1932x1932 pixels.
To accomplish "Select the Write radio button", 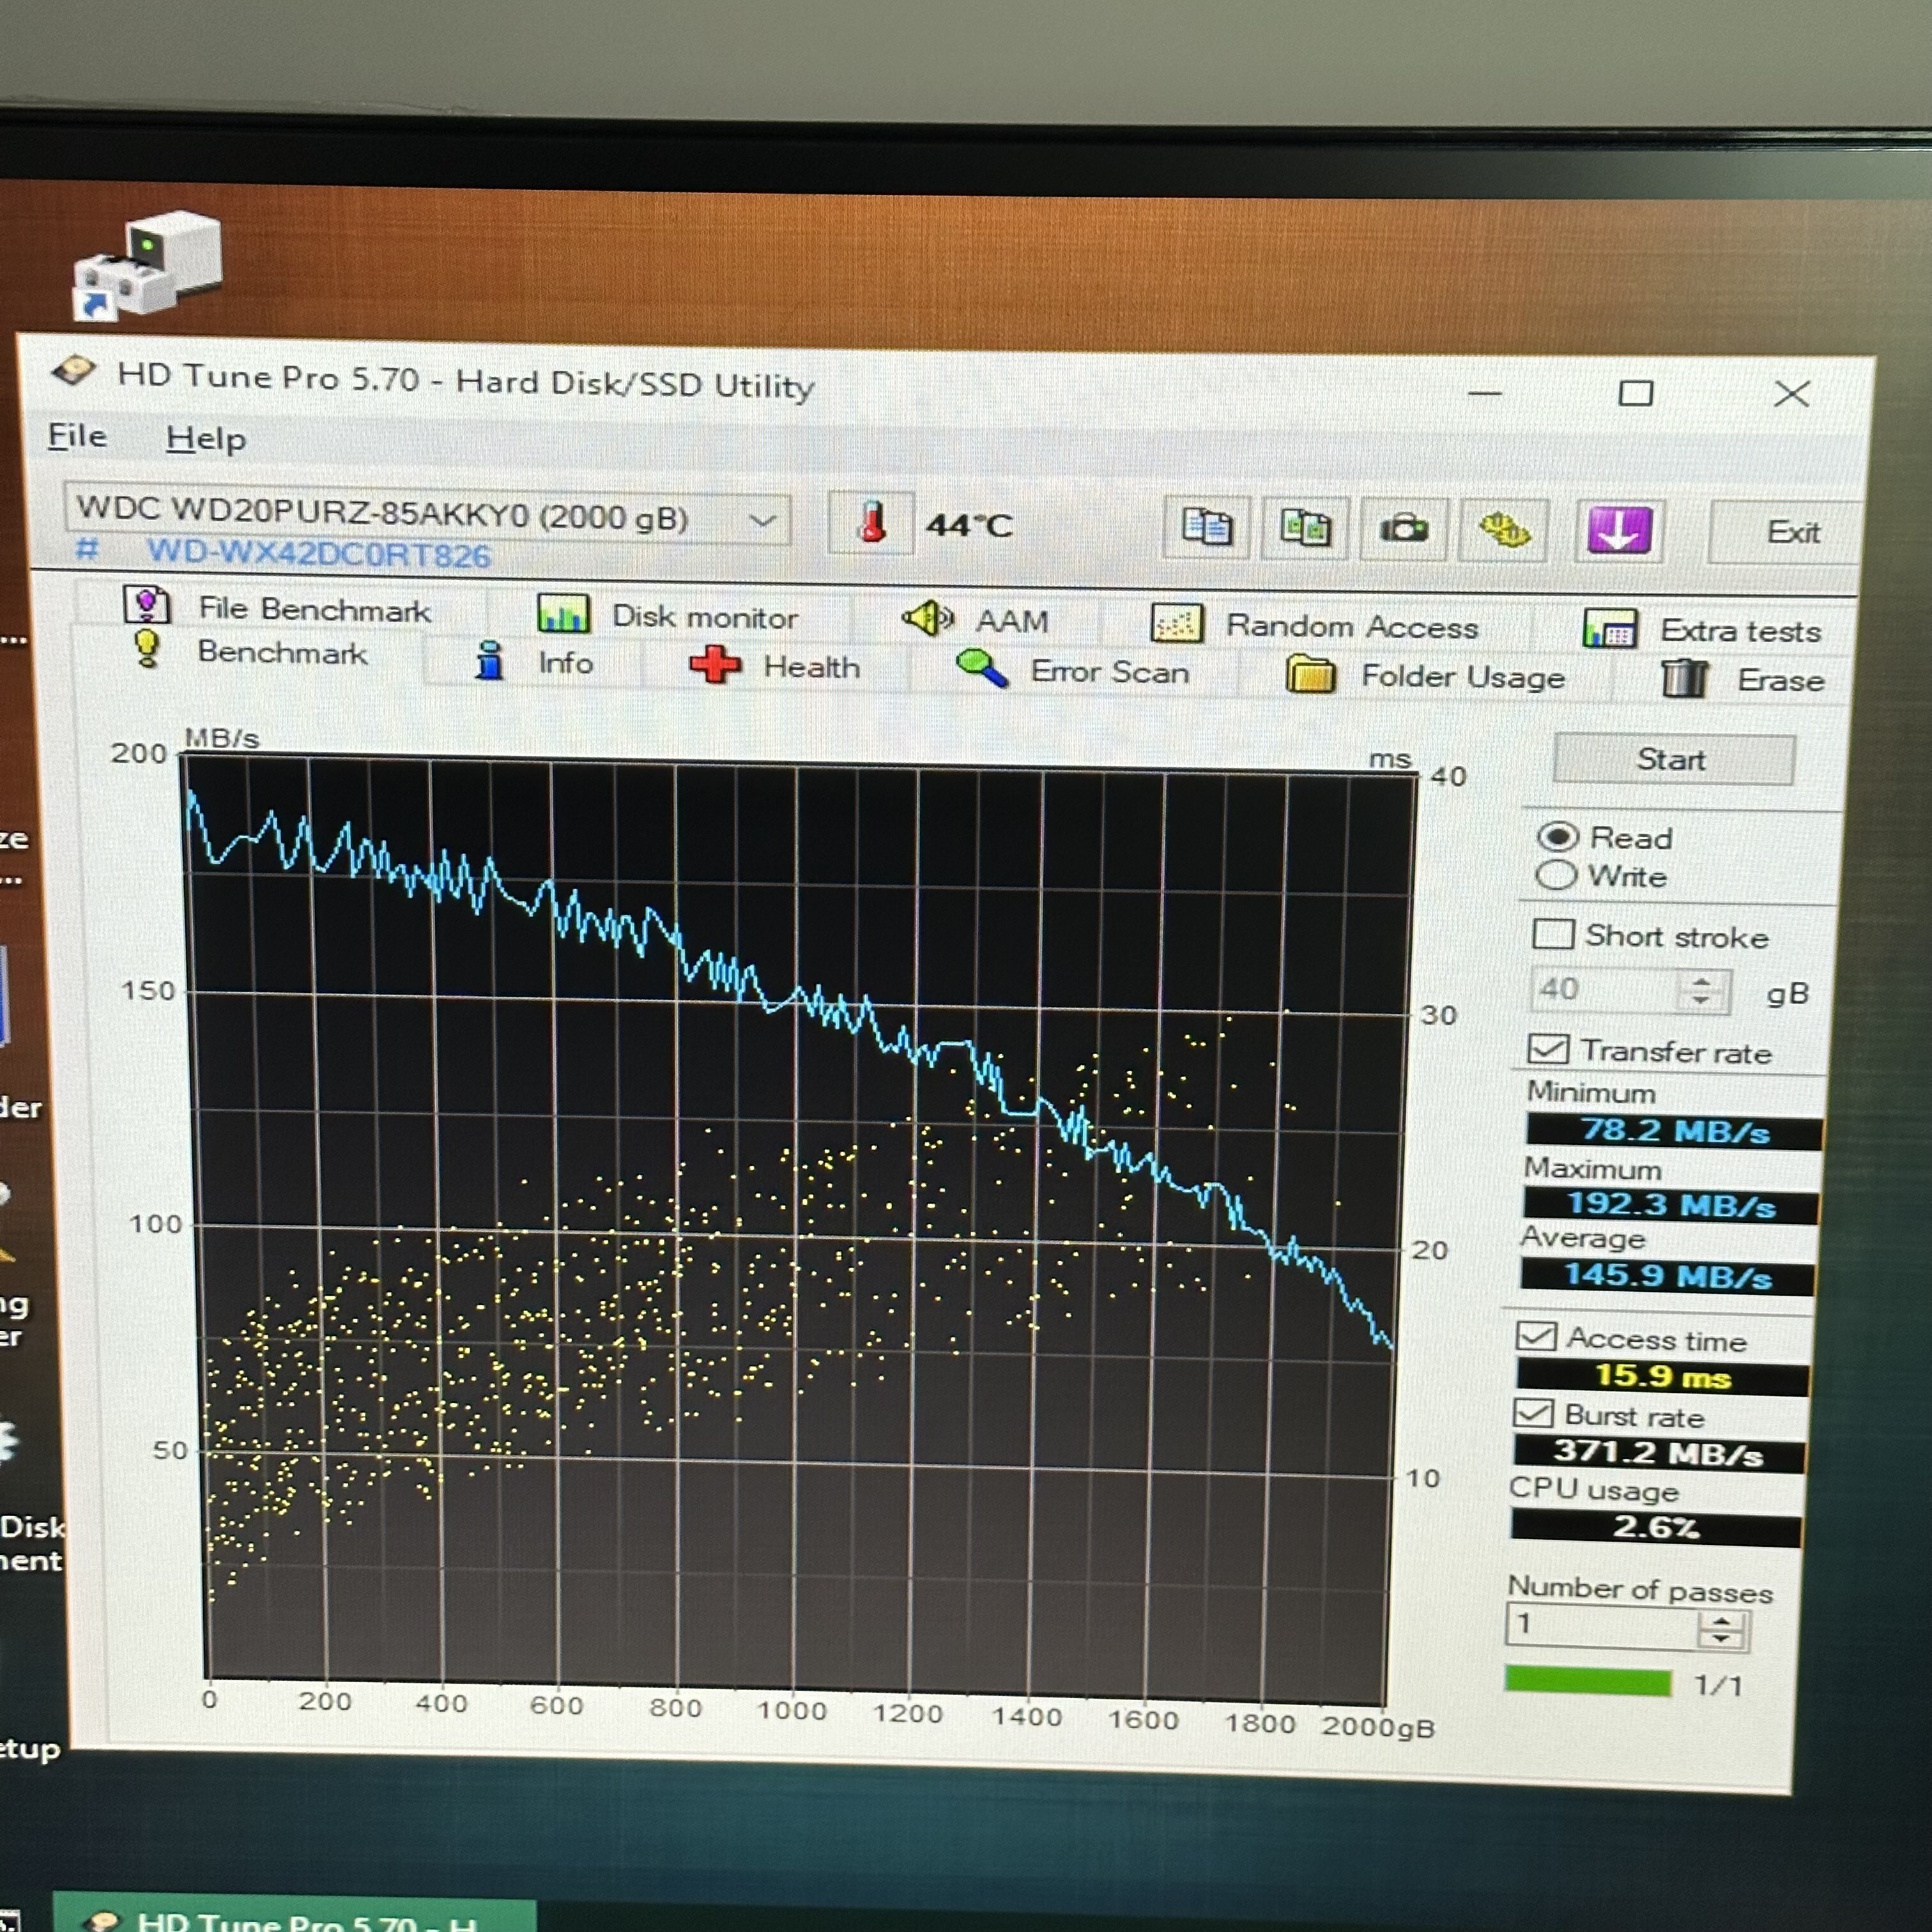I will pos(1555,875).
